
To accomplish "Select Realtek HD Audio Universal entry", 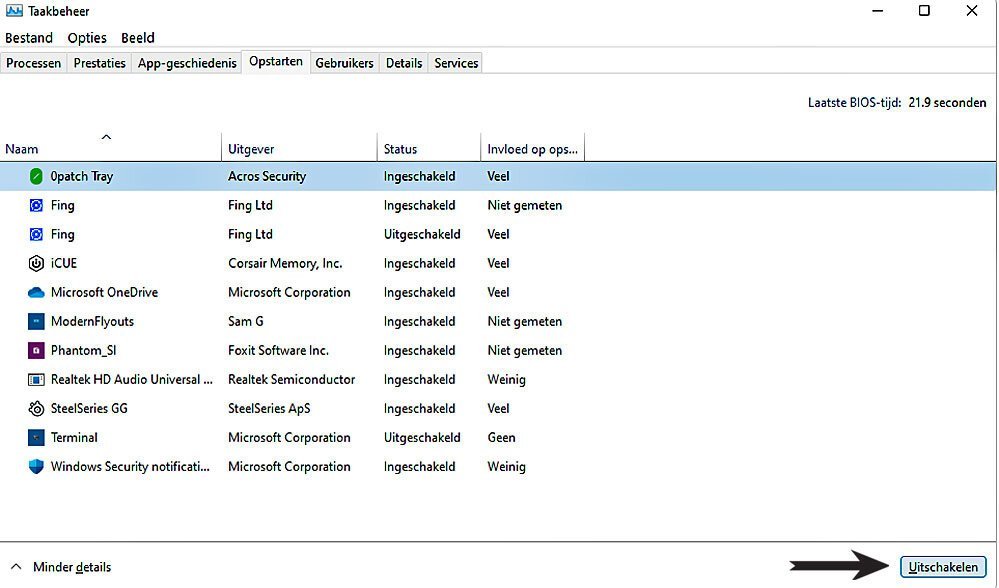I will [x=132, y=380].
